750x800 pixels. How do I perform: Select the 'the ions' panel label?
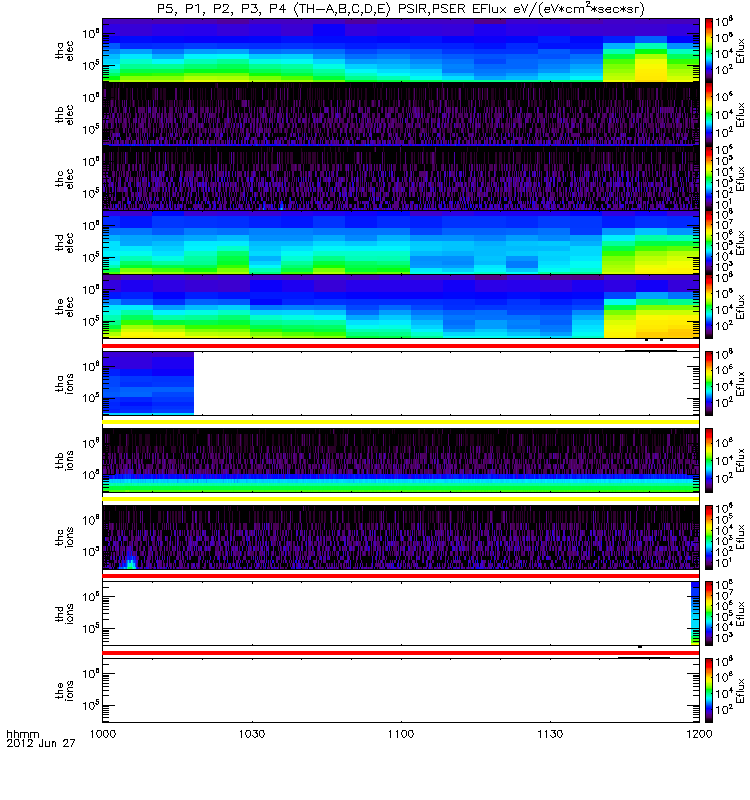point(65,691)
